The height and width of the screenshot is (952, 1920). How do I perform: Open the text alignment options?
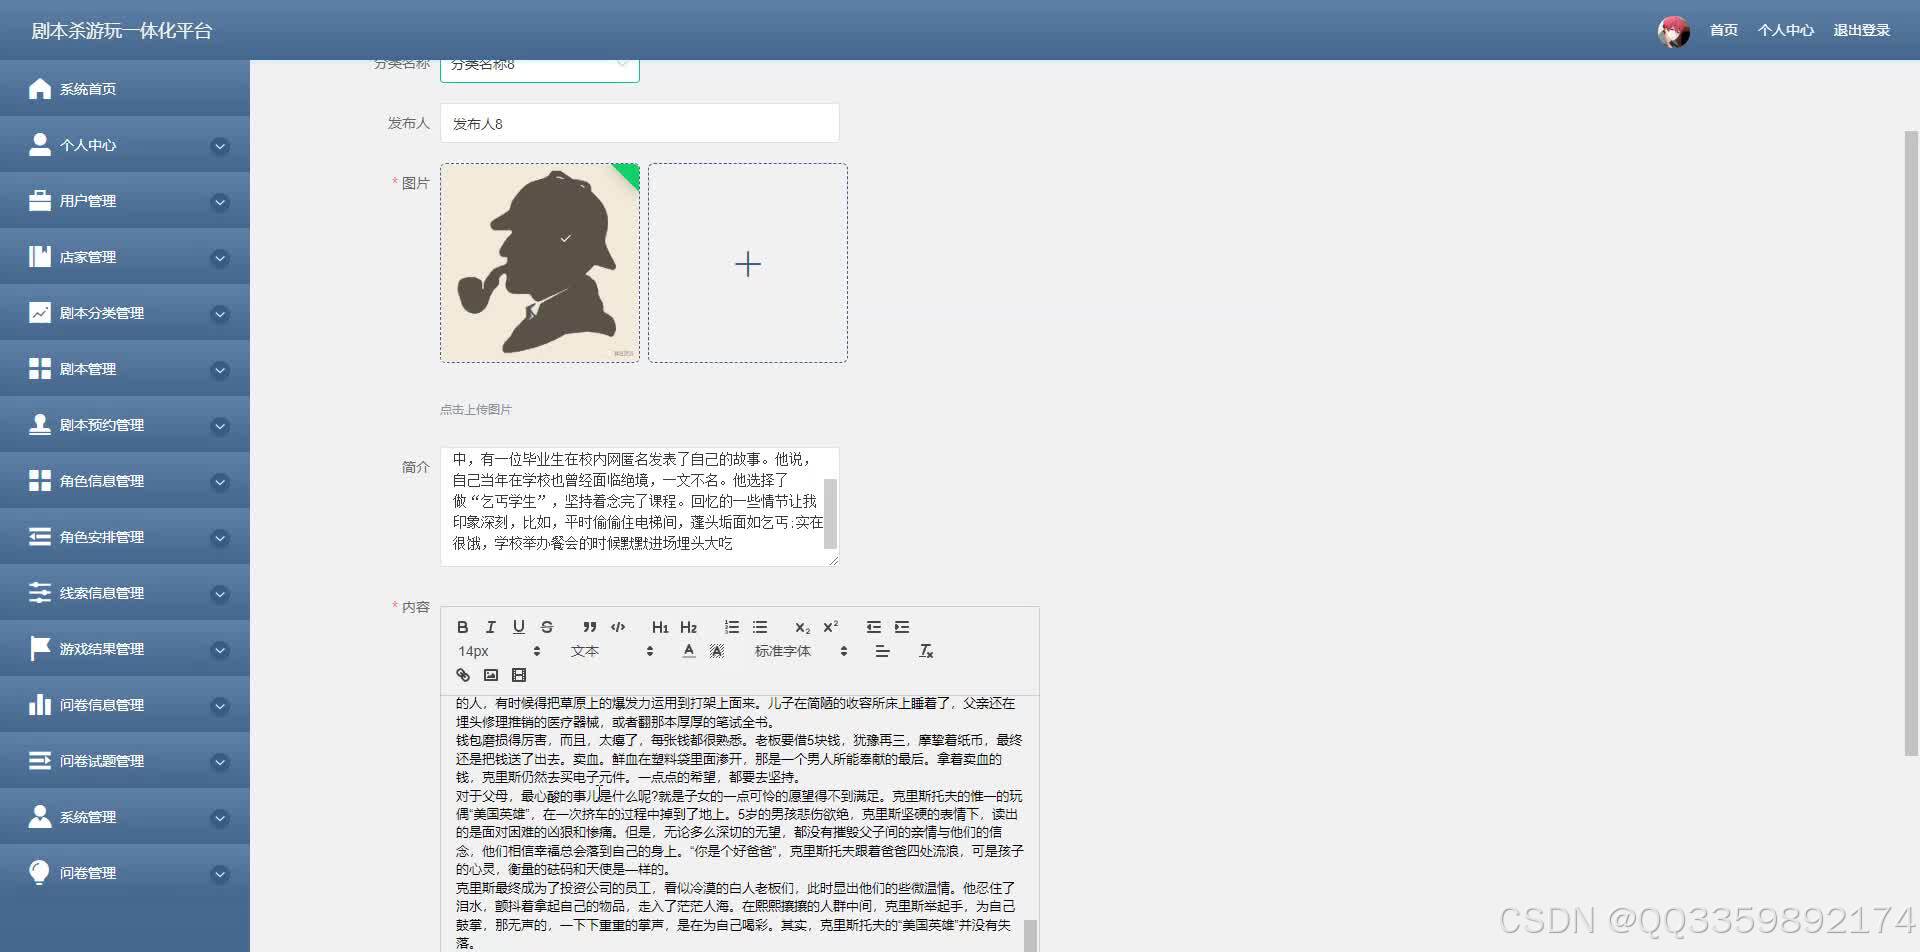882,651
